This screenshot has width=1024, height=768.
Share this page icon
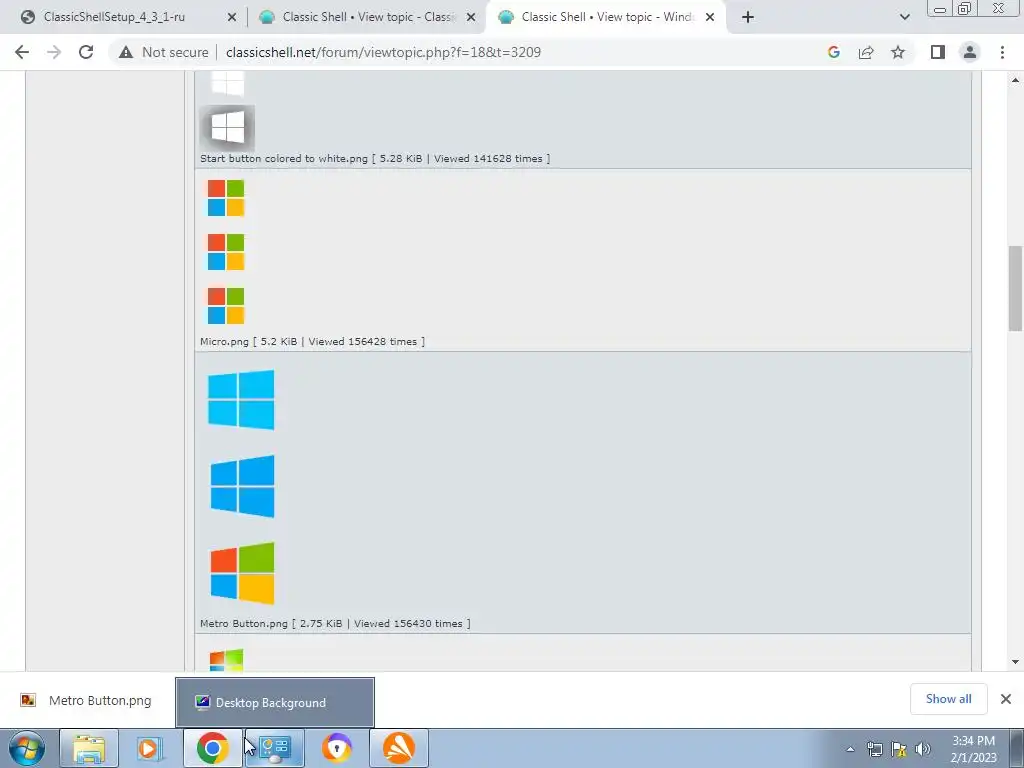(866, 52)
